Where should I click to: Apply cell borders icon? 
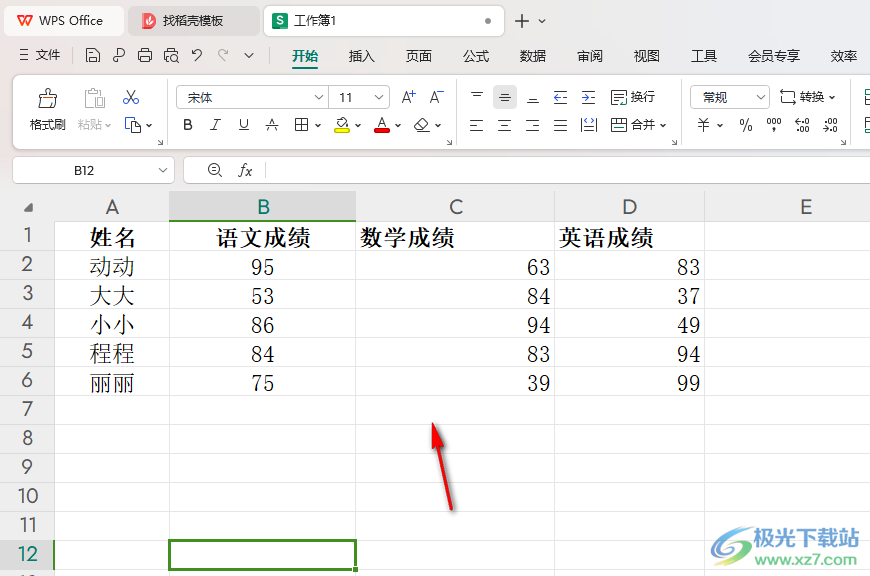pos(301,125)
